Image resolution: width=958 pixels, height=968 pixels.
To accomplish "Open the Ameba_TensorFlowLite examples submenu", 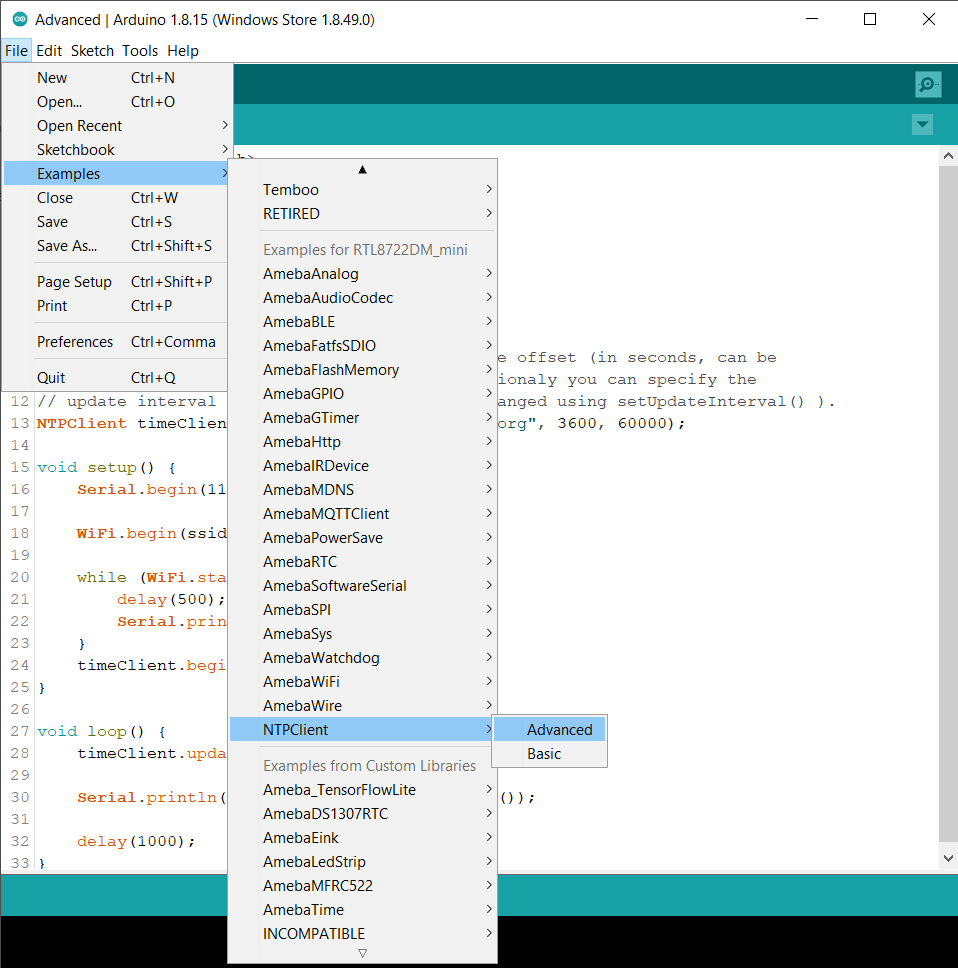I will [x=362, y=790].
